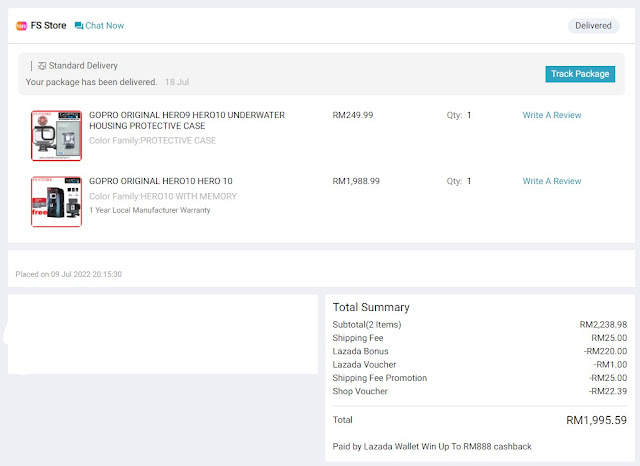Click the Chat Now speech bubble icon

[79, 26]
